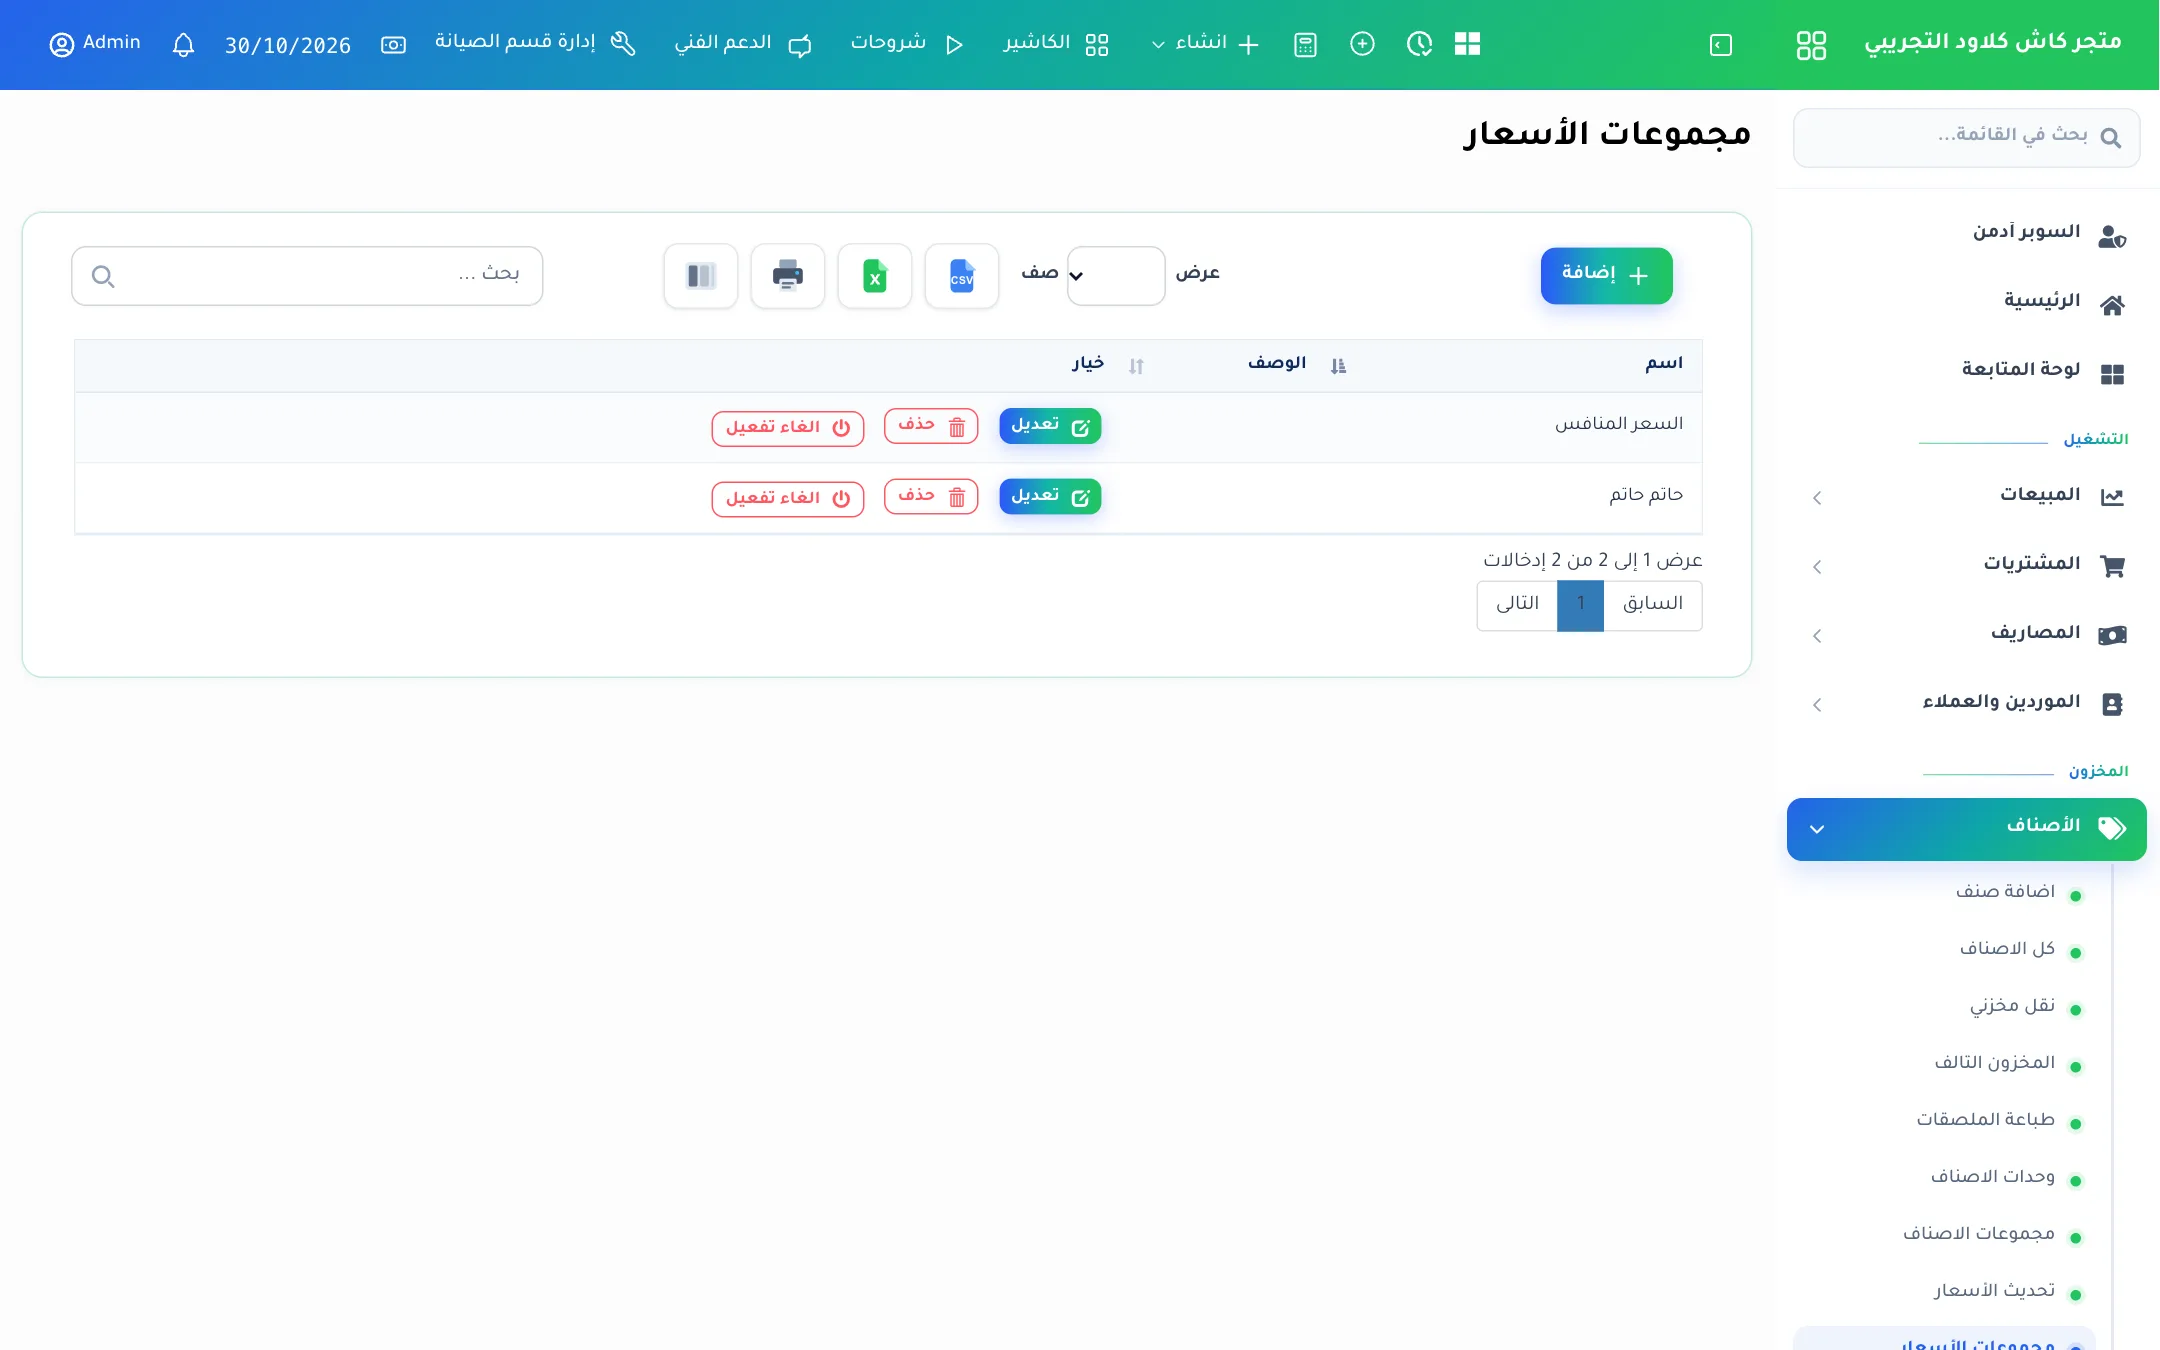Screen dimensions: 2160x1350
Task: Open the calculator icon in top bar
Action: pos(1305,45)
